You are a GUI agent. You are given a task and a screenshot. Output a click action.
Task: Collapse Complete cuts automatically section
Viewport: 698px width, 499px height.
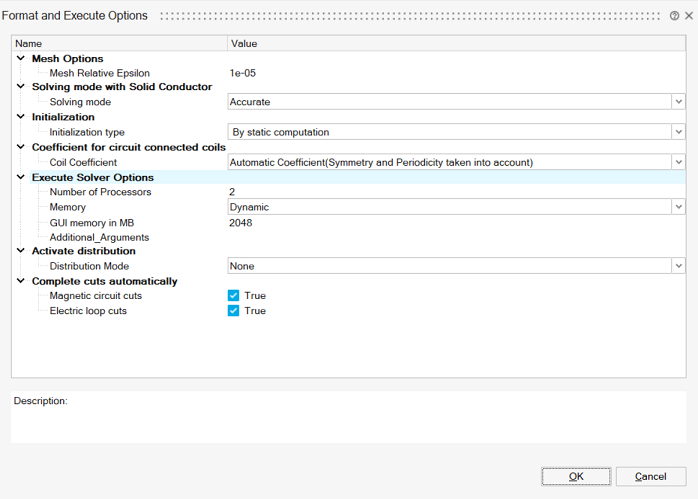click(20, 281)
